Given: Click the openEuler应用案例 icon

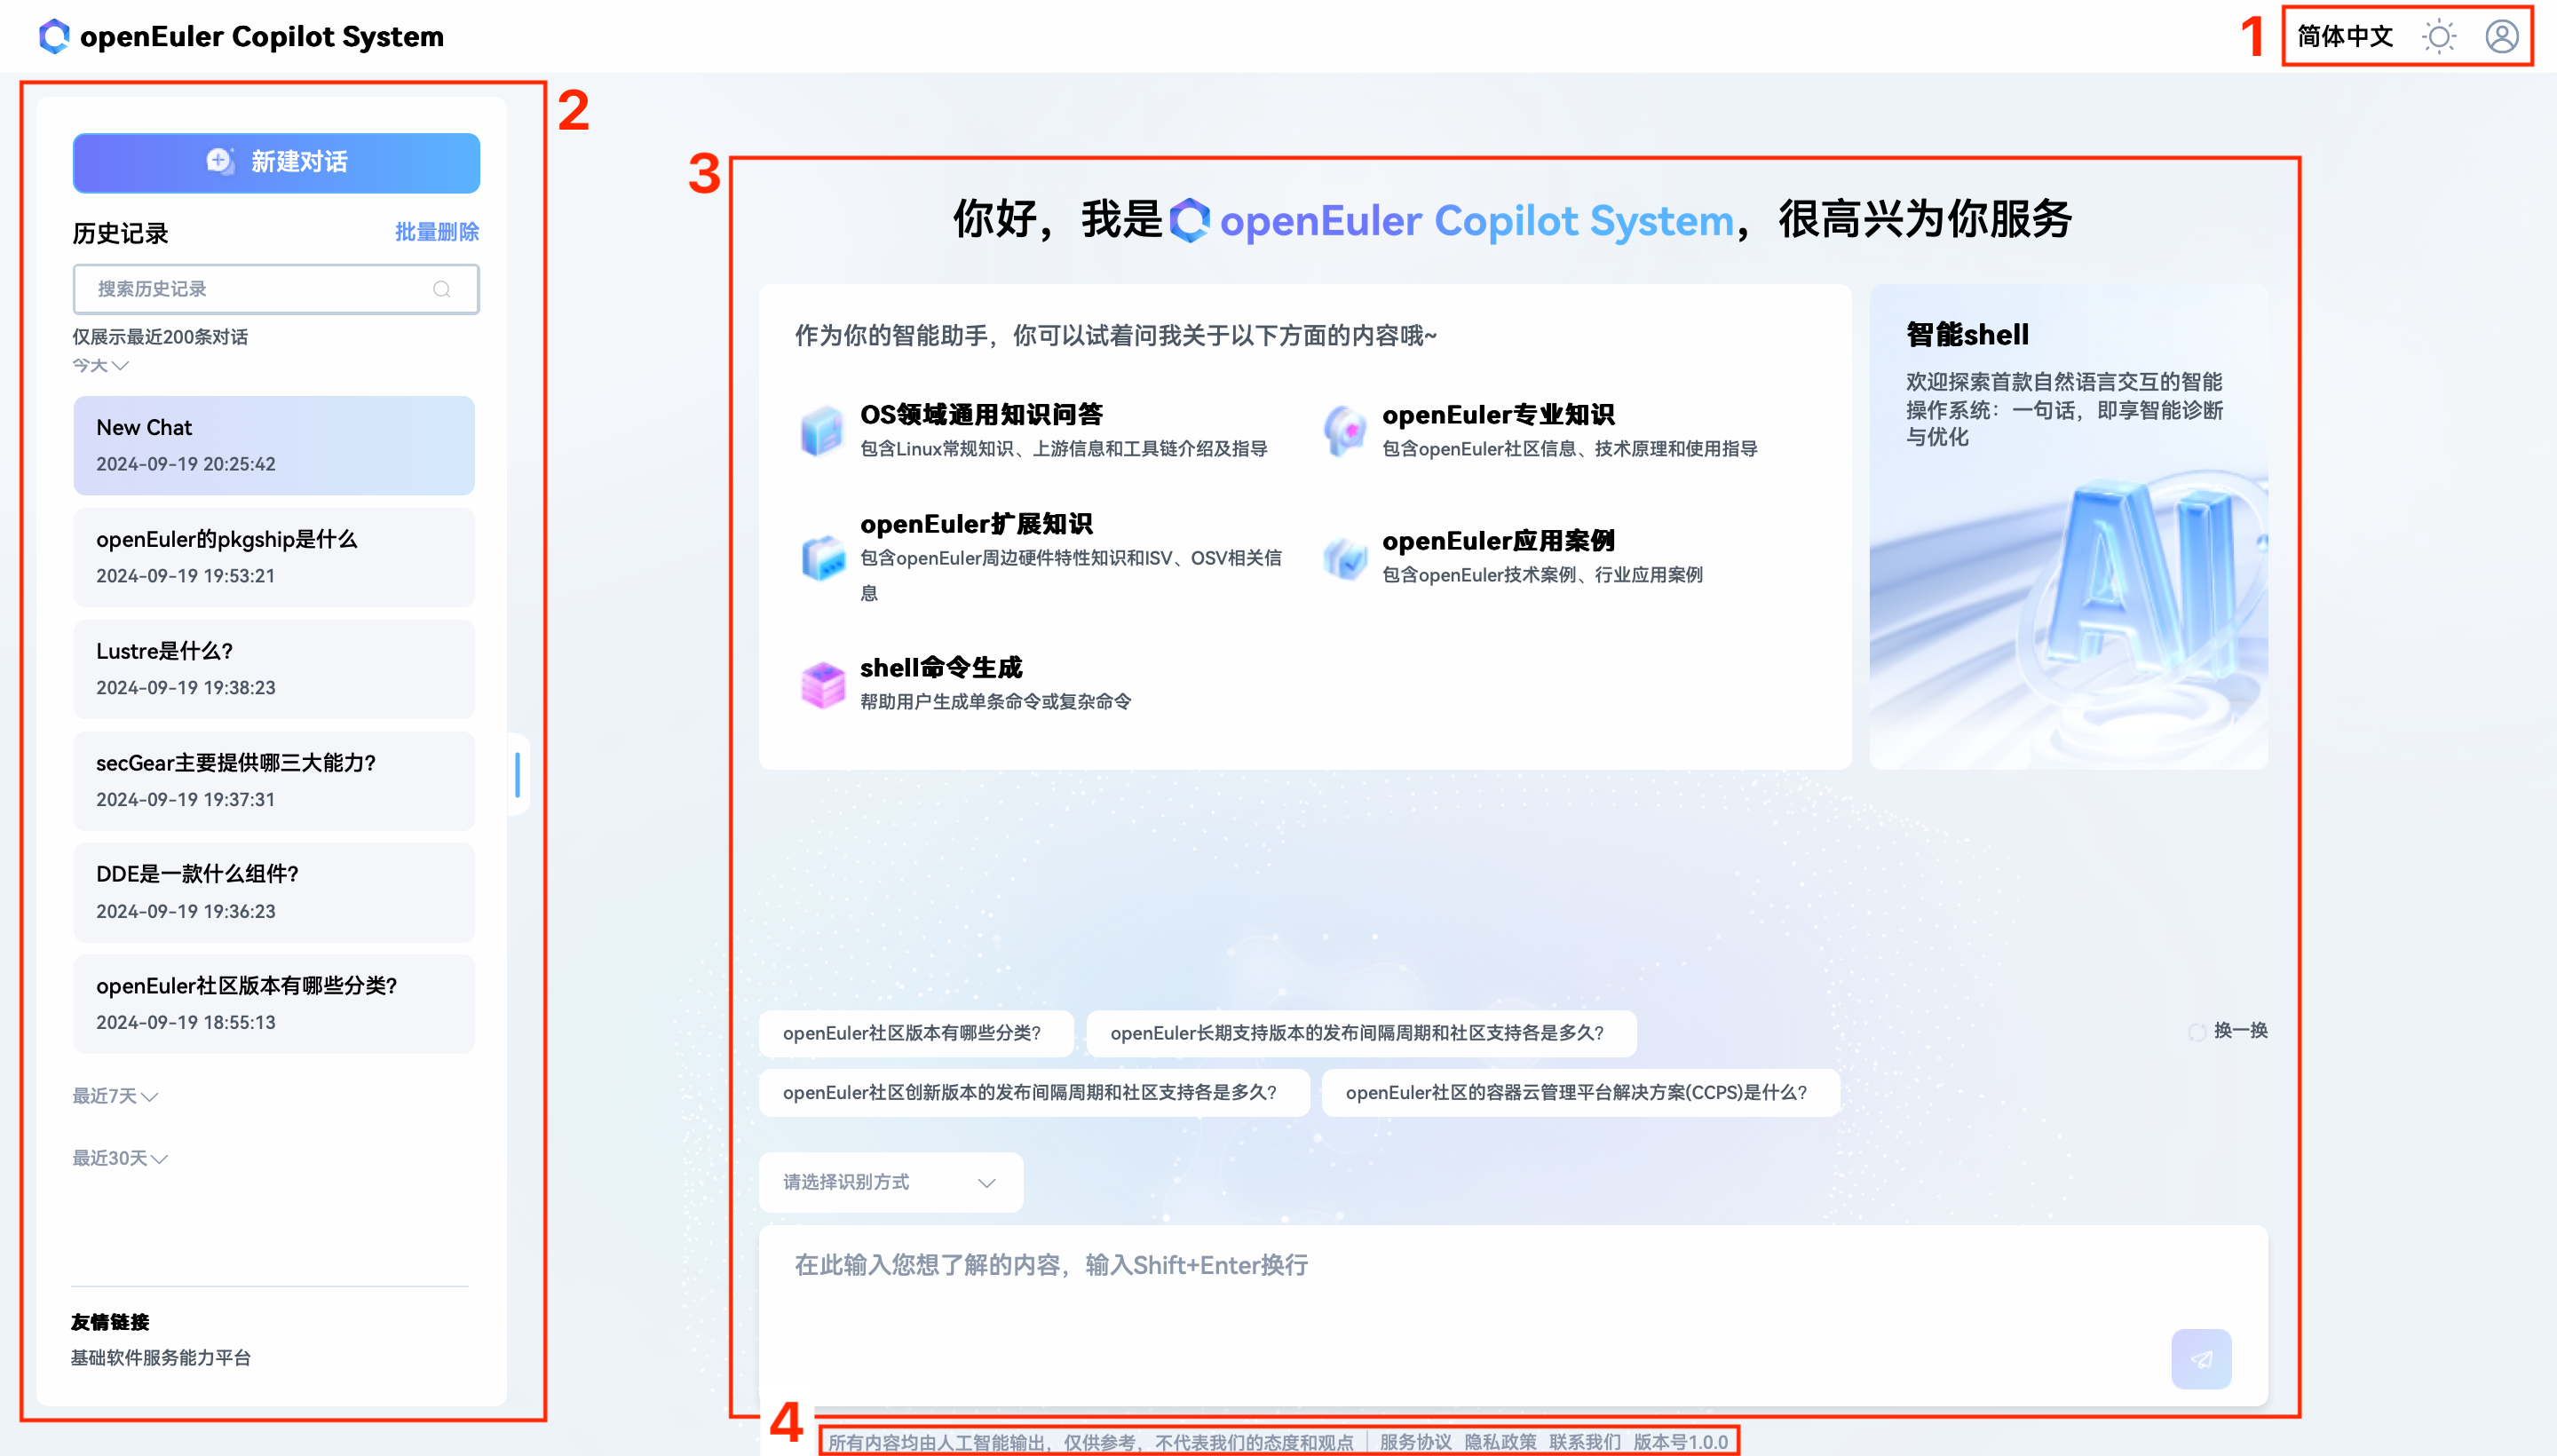Looking at the screenshot, I should coord(1344,557).
